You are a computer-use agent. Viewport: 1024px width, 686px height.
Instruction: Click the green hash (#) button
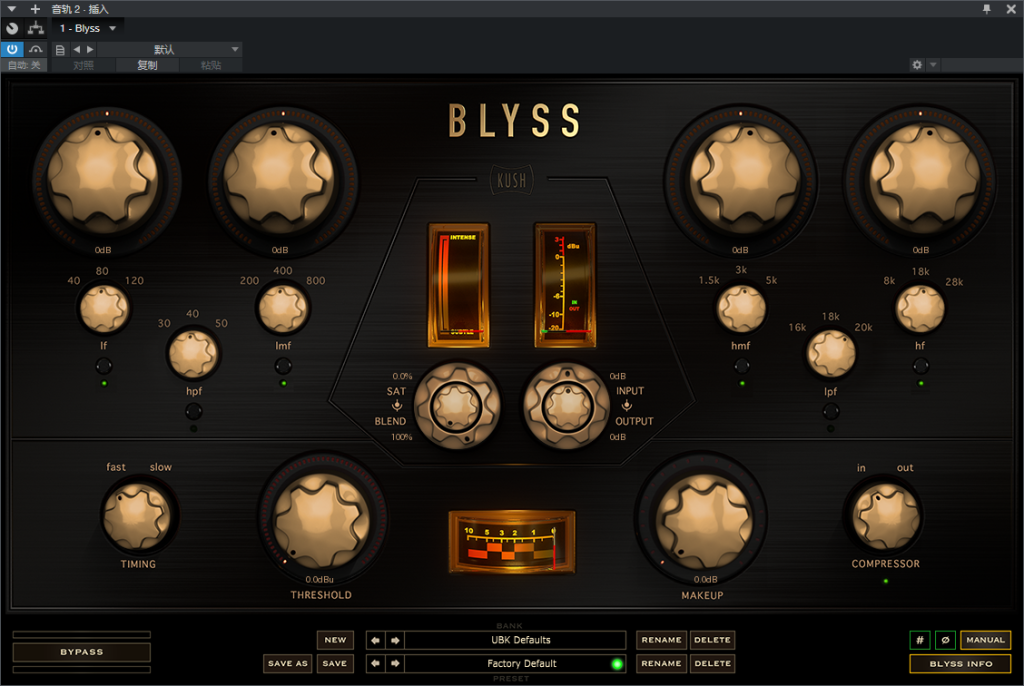click(920, 640)
